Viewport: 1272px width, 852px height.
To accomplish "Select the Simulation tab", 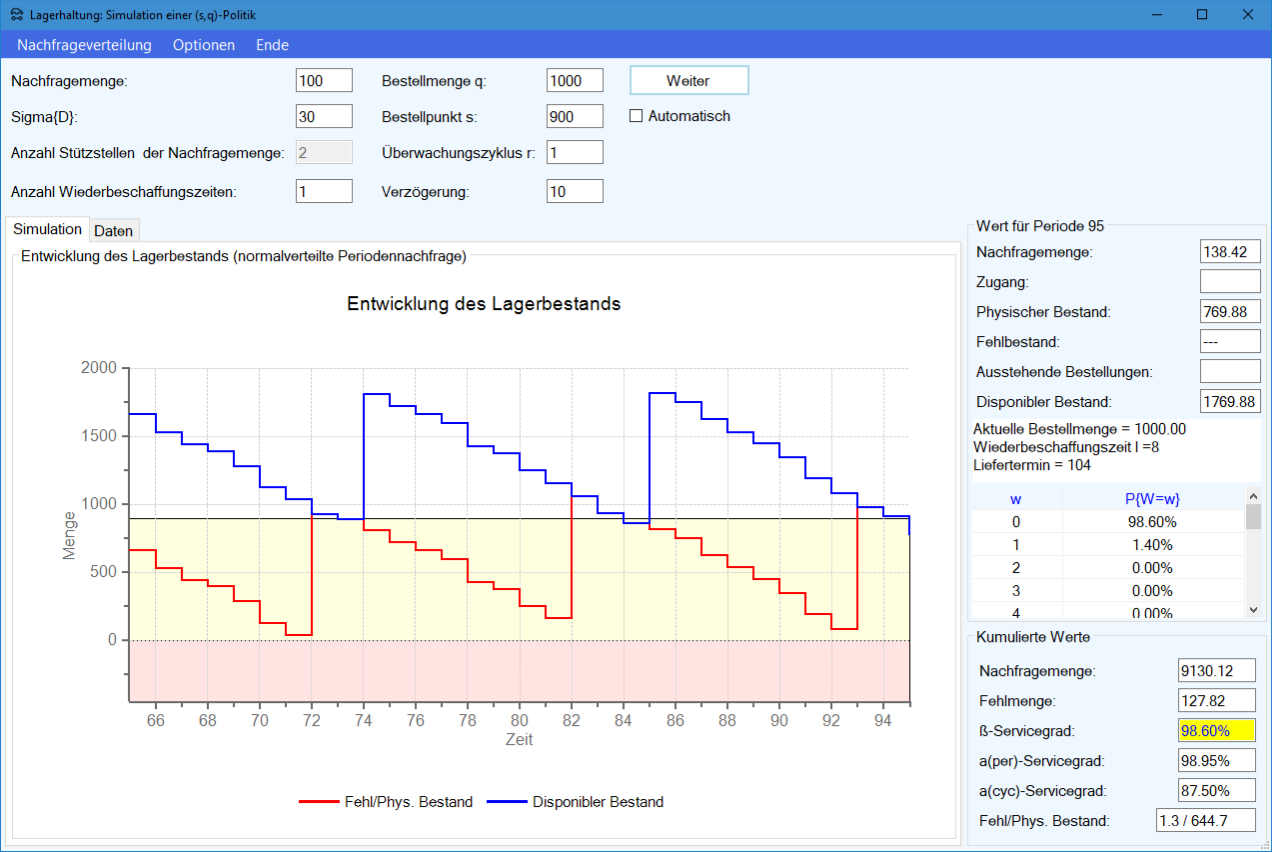I will [x=47, y=230].
